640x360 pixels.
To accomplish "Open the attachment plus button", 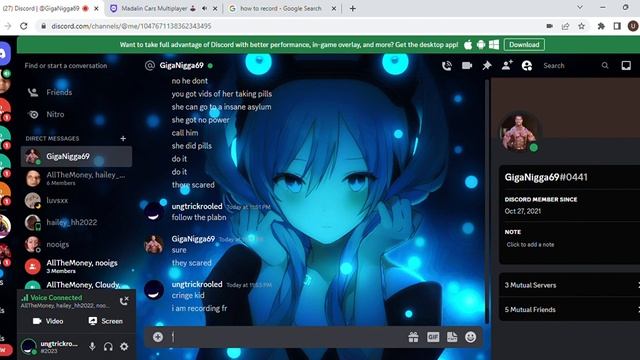I will pos(158,337).
